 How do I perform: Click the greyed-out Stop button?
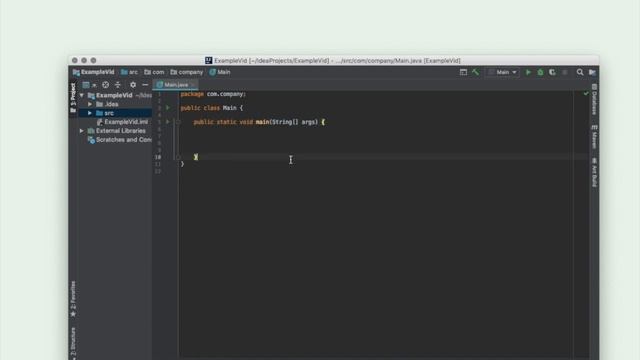pos(565,72)
